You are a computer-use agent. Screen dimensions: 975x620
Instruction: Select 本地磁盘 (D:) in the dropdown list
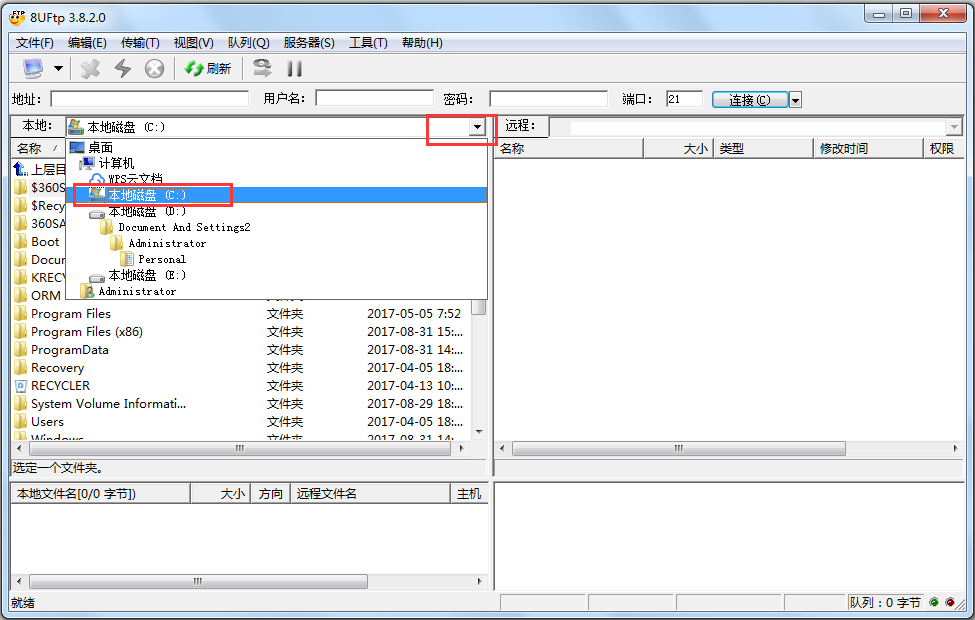pyautogui.click(x=146, y=212)
